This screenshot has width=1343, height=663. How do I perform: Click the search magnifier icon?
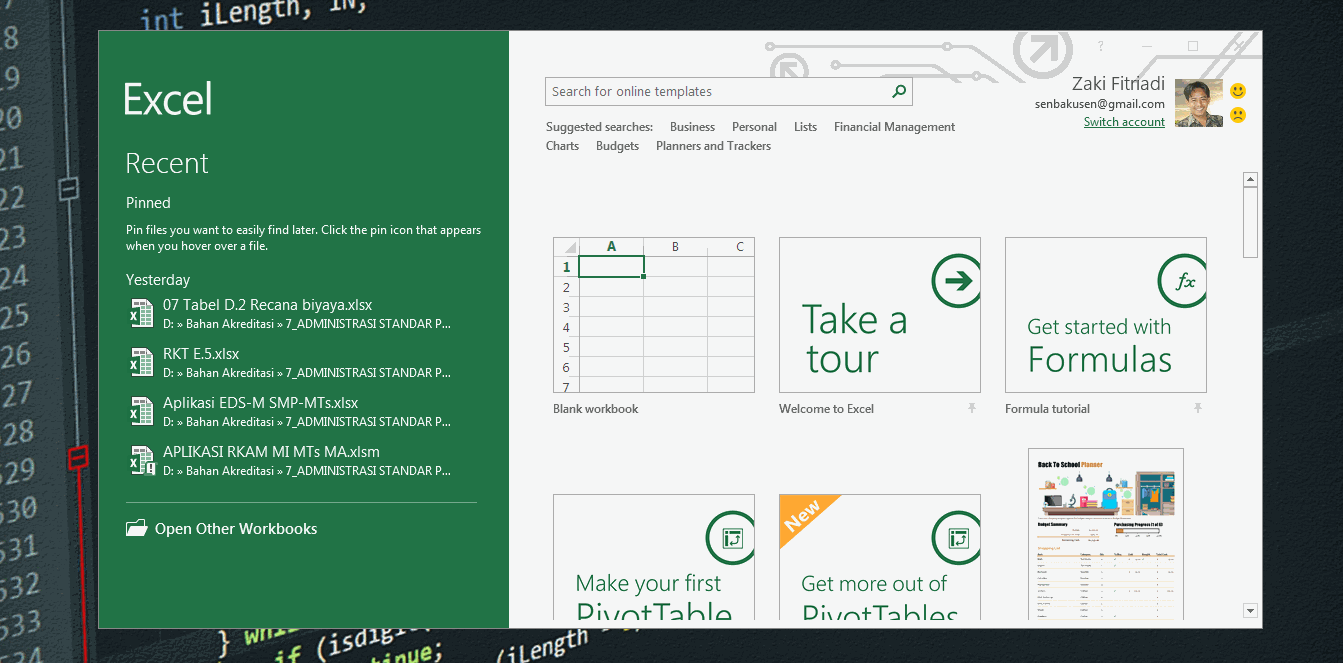899,90
